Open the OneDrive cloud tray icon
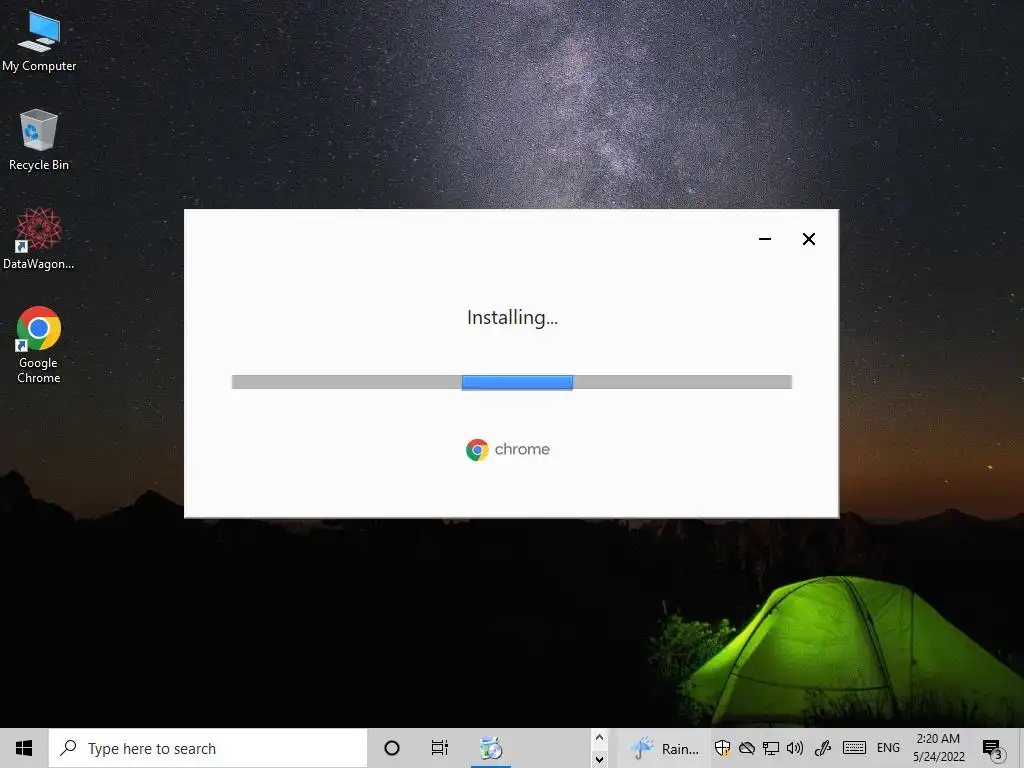 click(x=746, y=748)
